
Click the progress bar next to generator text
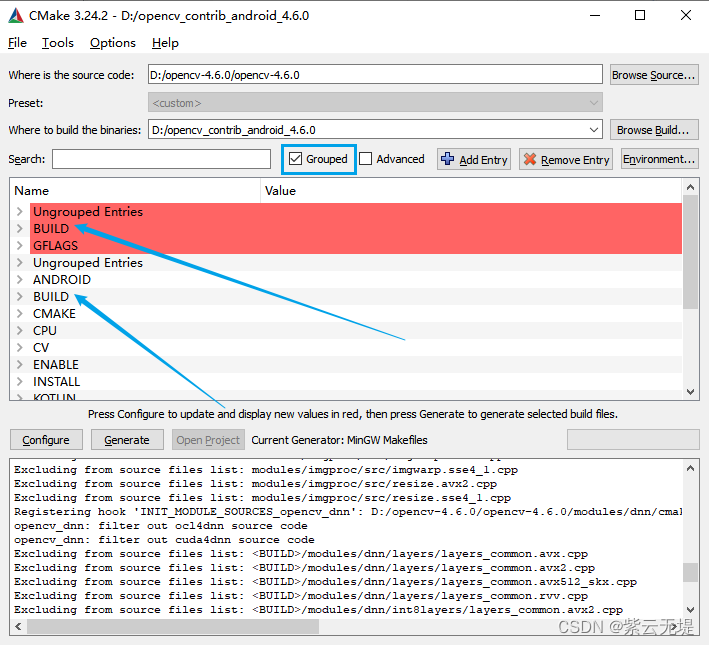tap(633, 440)
